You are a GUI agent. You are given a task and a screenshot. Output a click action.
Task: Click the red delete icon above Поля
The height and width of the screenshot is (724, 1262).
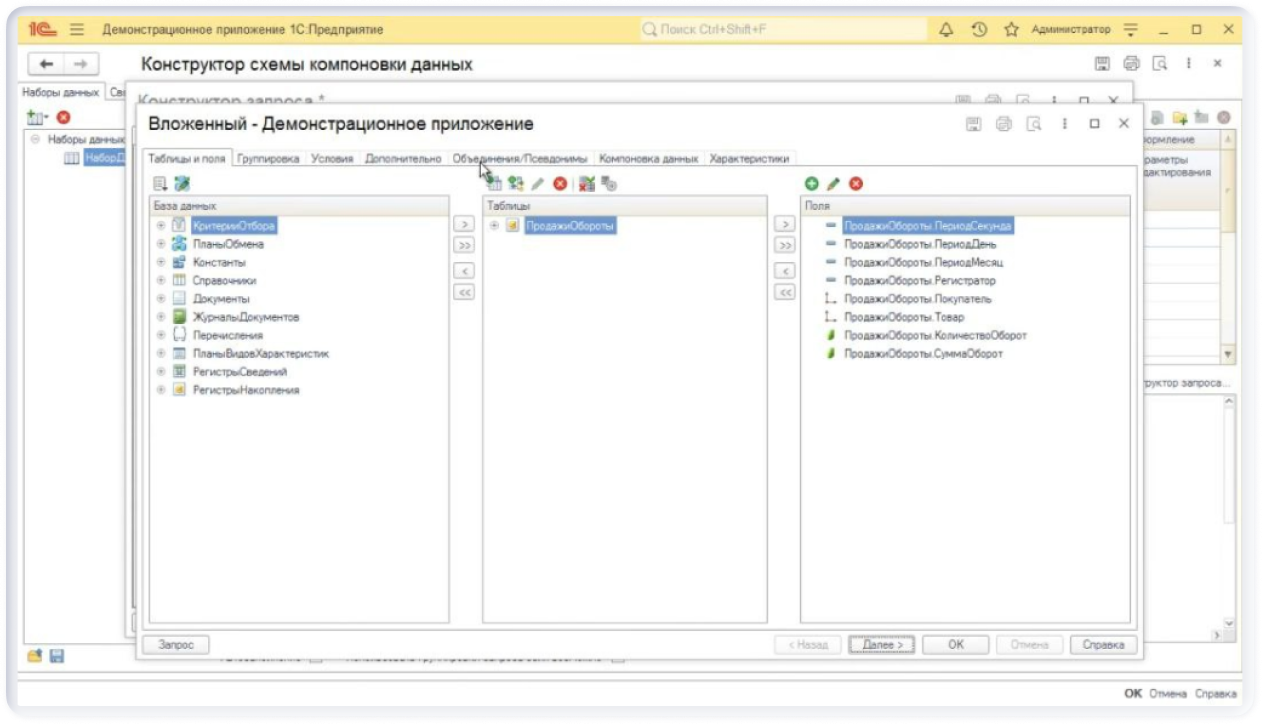pyautogui.click(x=856, y=184)
